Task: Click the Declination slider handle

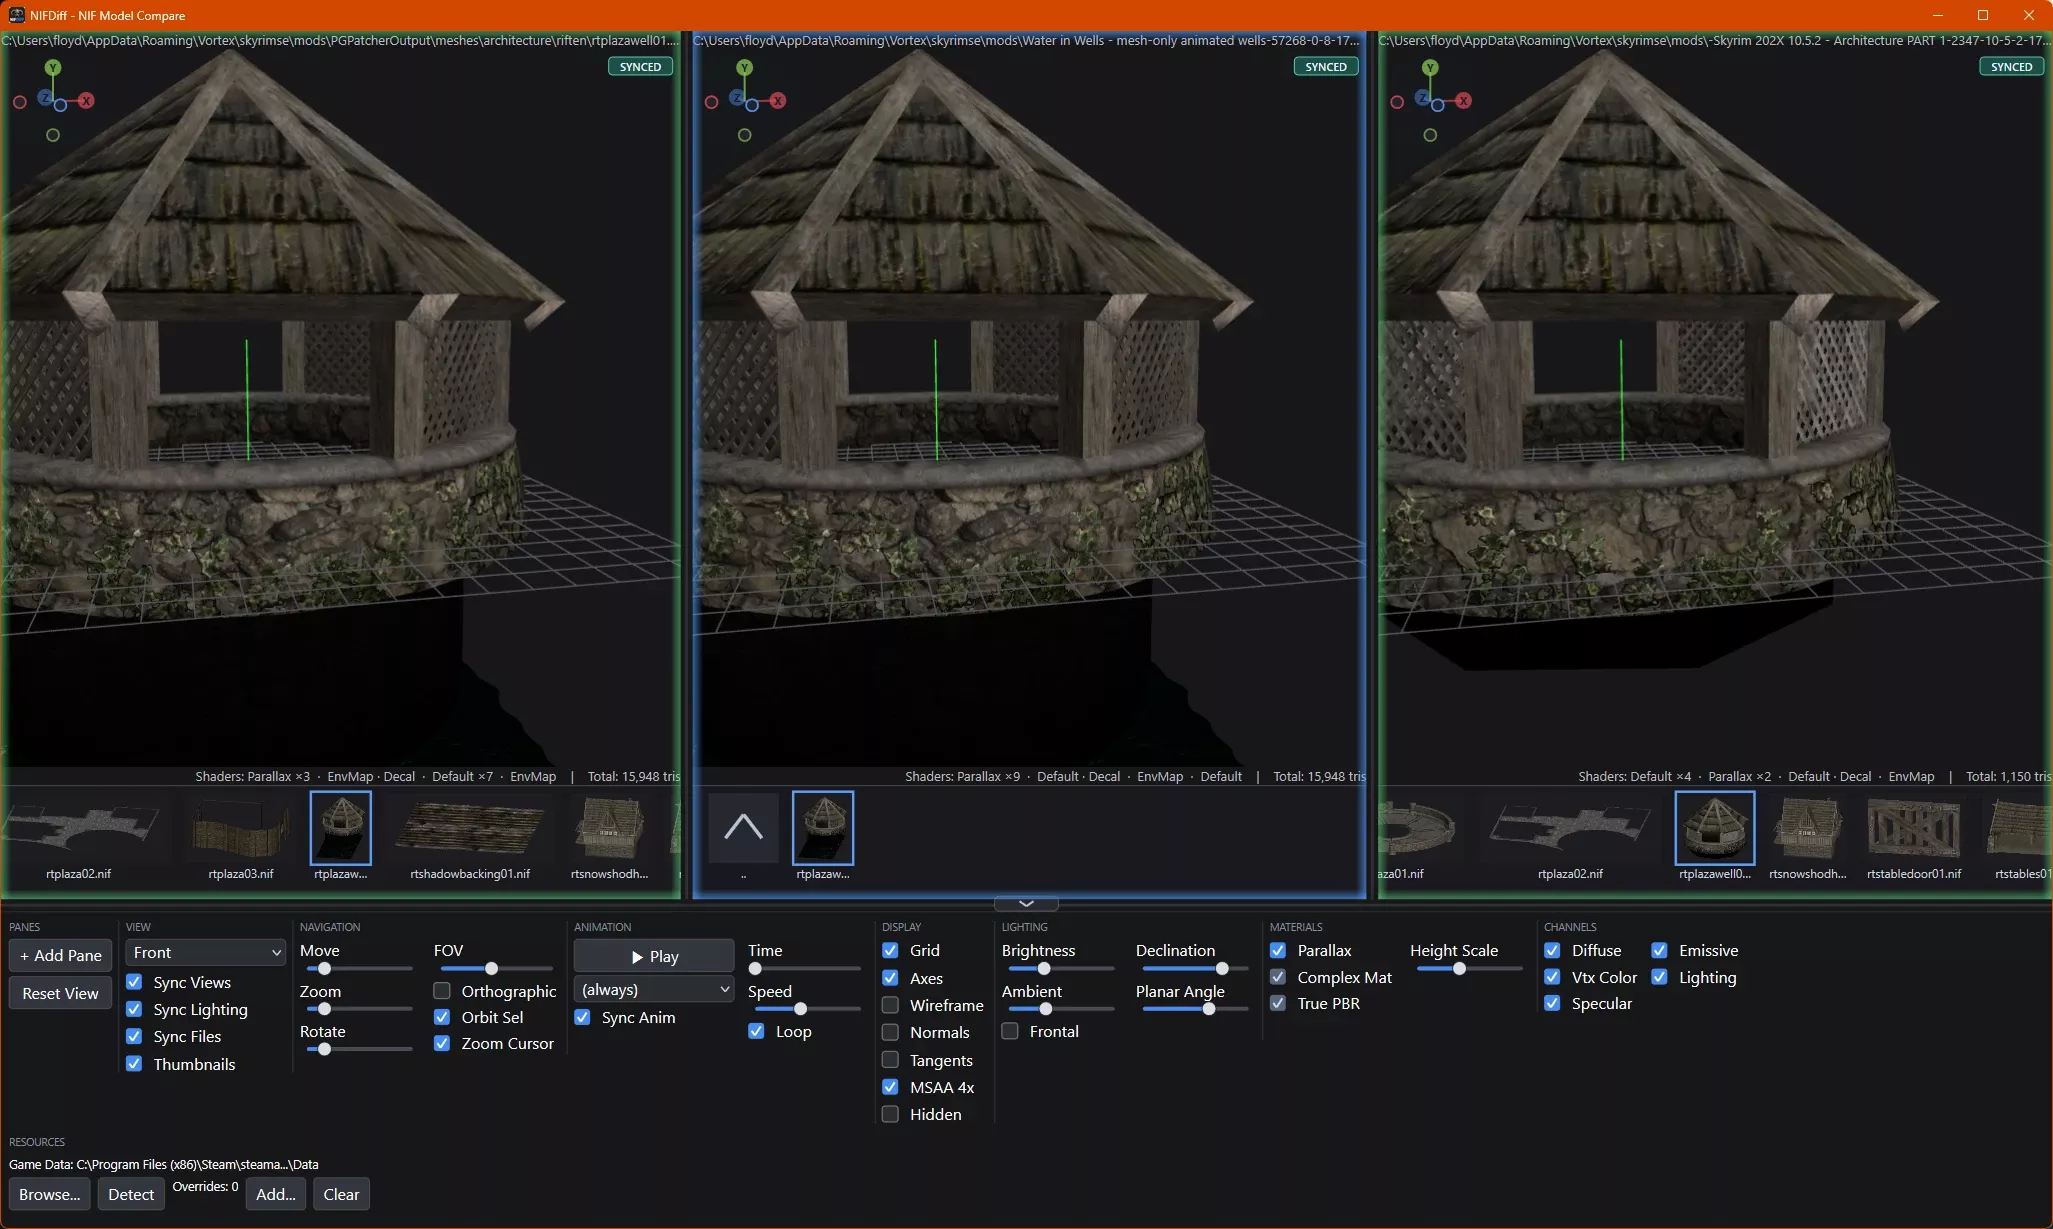Action: (x=1222, y=968)
